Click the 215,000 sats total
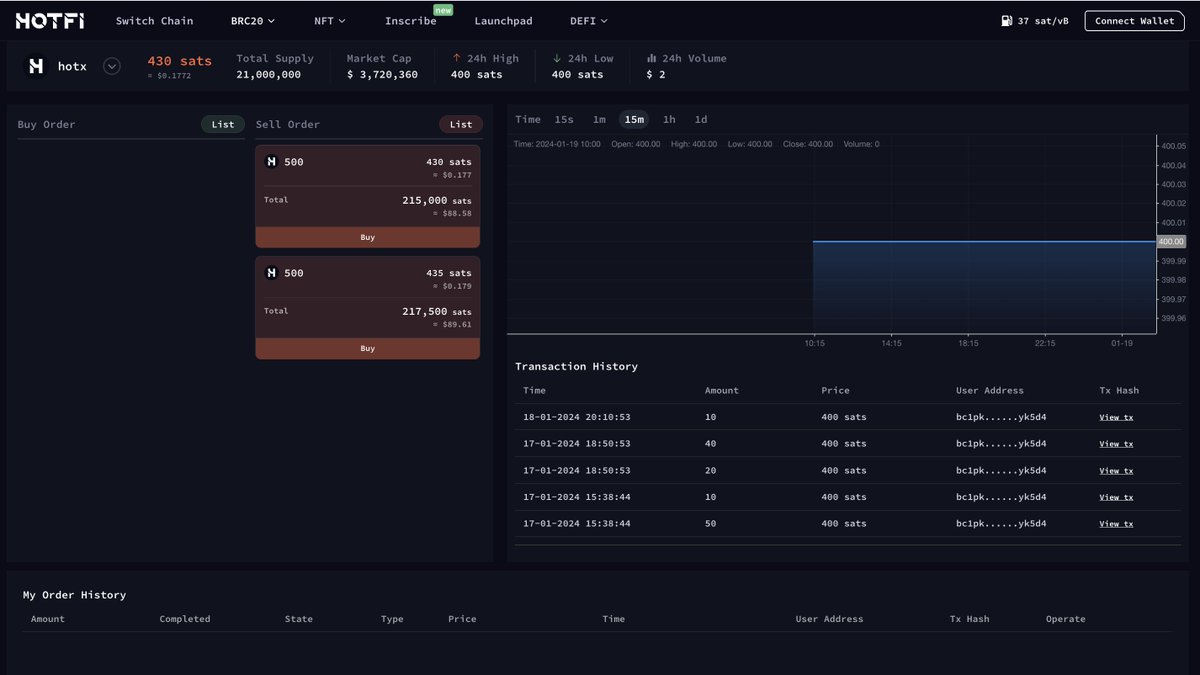1200x675 pixels. (436, 200)
